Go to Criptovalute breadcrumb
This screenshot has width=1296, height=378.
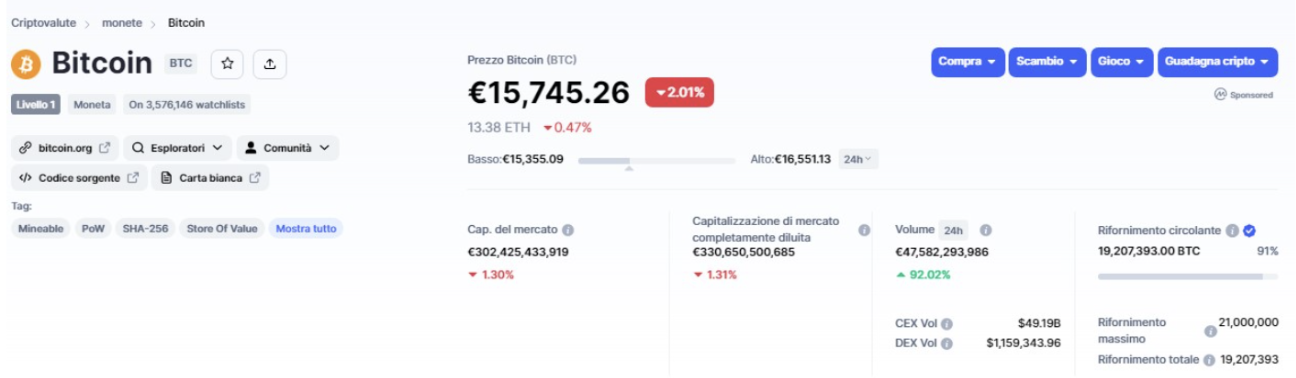point(45,22)
